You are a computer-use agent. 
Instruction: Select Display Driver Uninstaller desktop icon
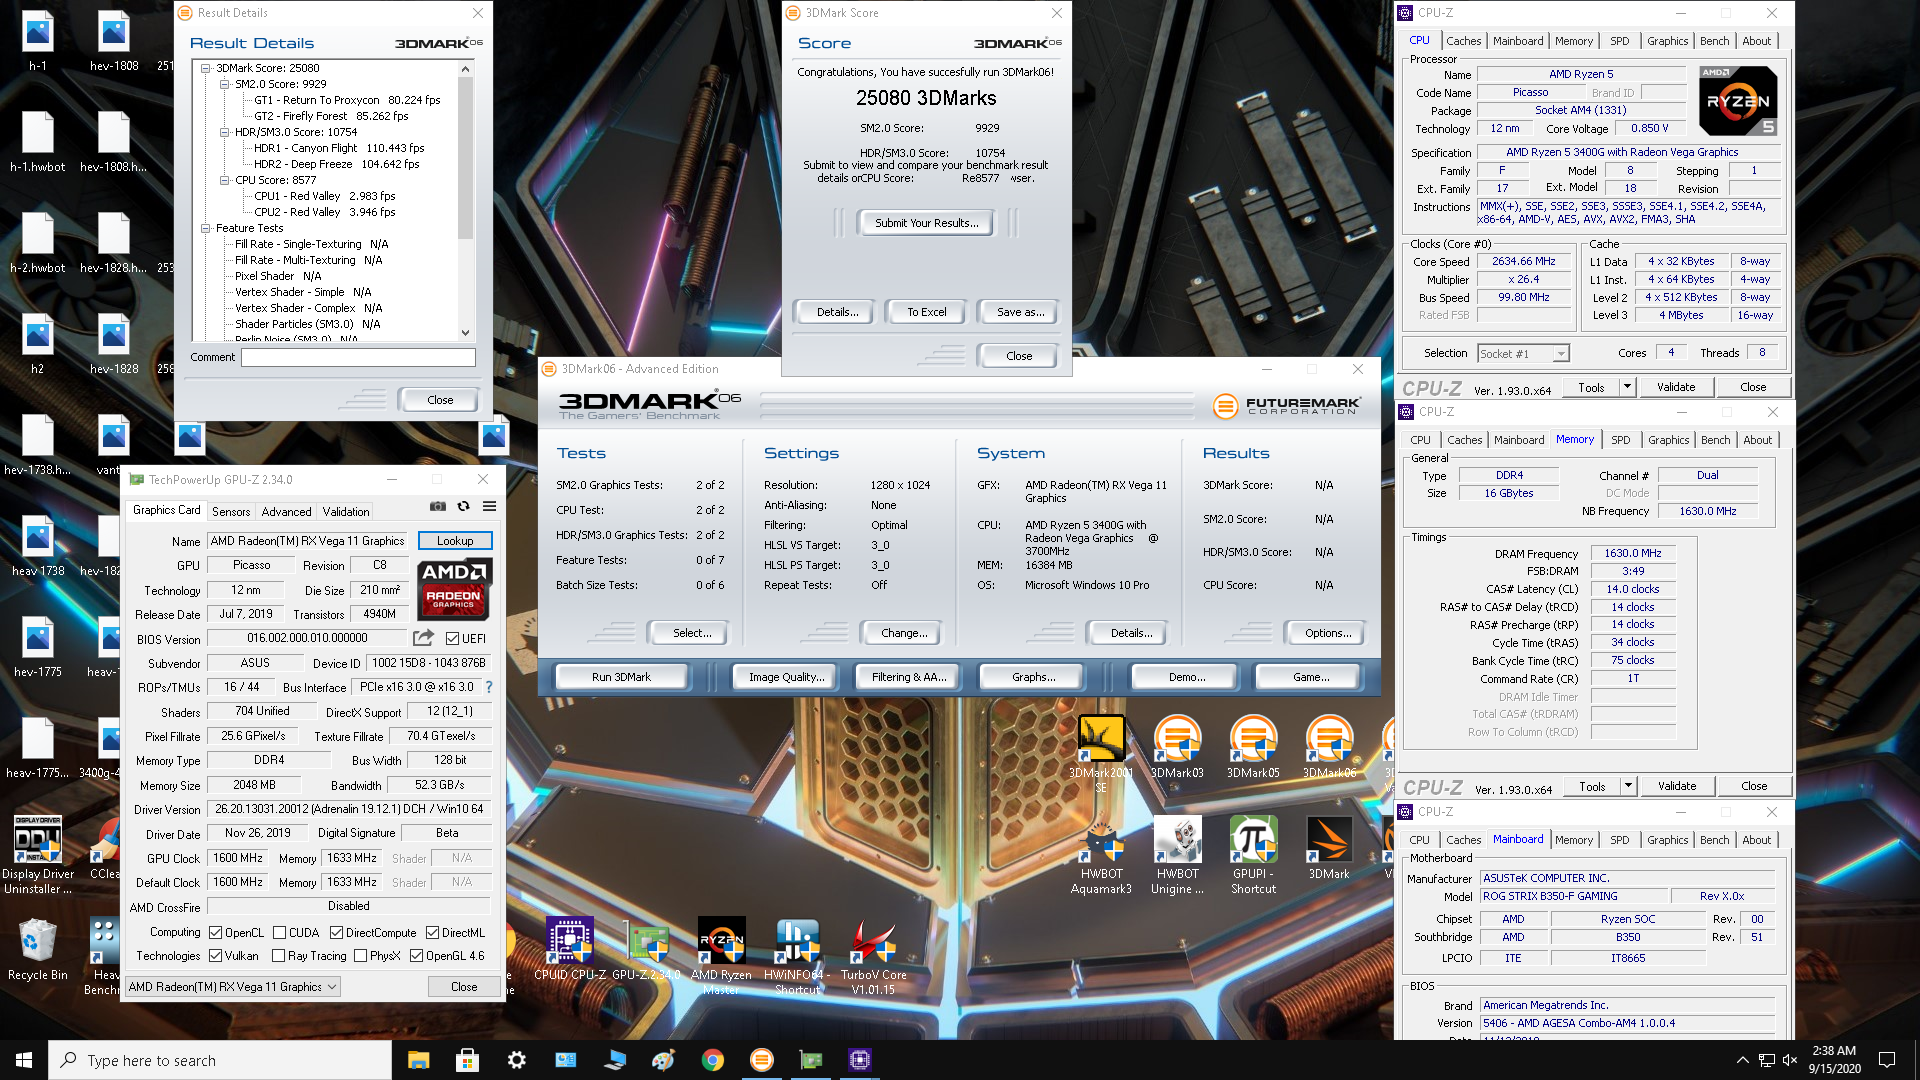(x=37, y=855)
